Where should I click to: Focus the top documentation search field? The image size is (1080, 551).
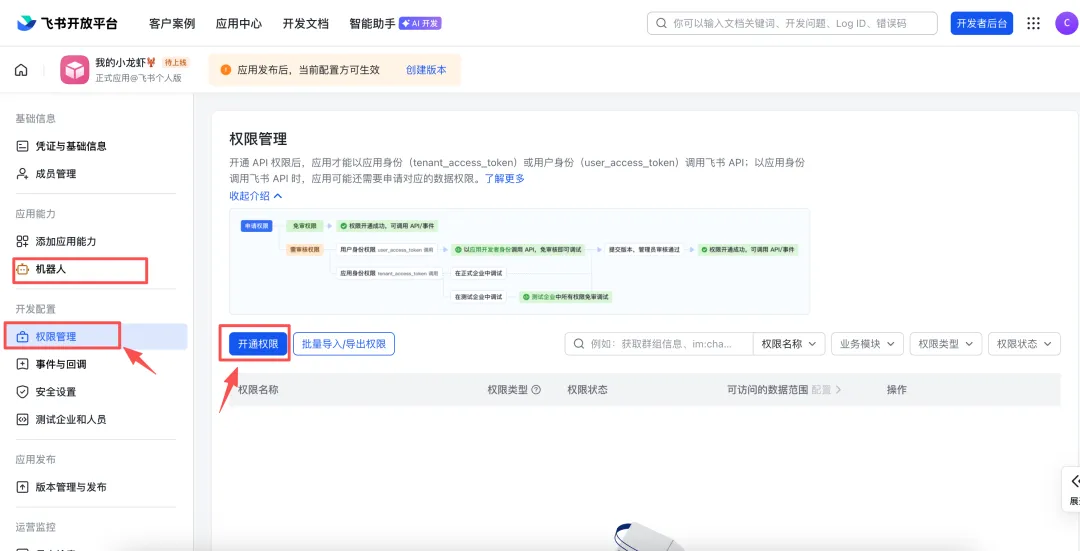coord(794,23)
